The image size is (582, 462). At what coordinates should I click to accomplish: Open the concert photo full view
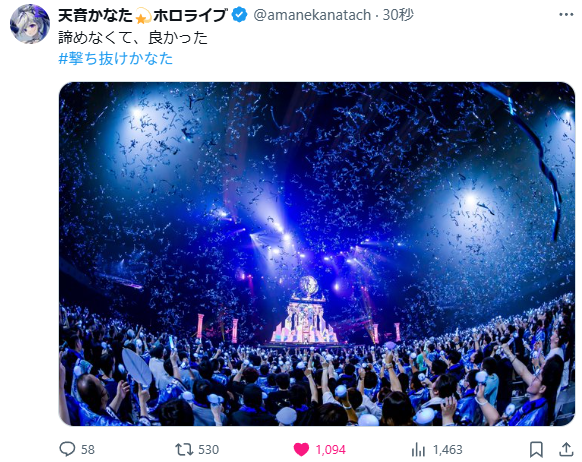317,254
